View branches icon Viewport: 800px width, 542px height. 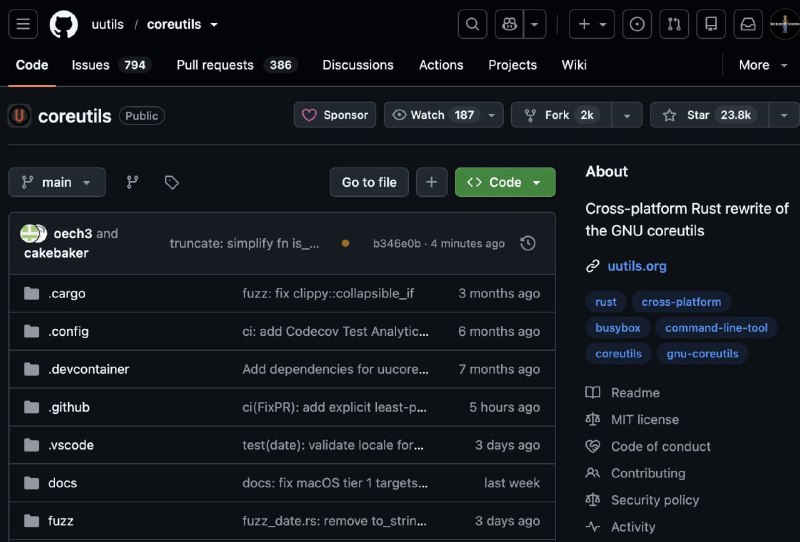[x=133, y=182]
